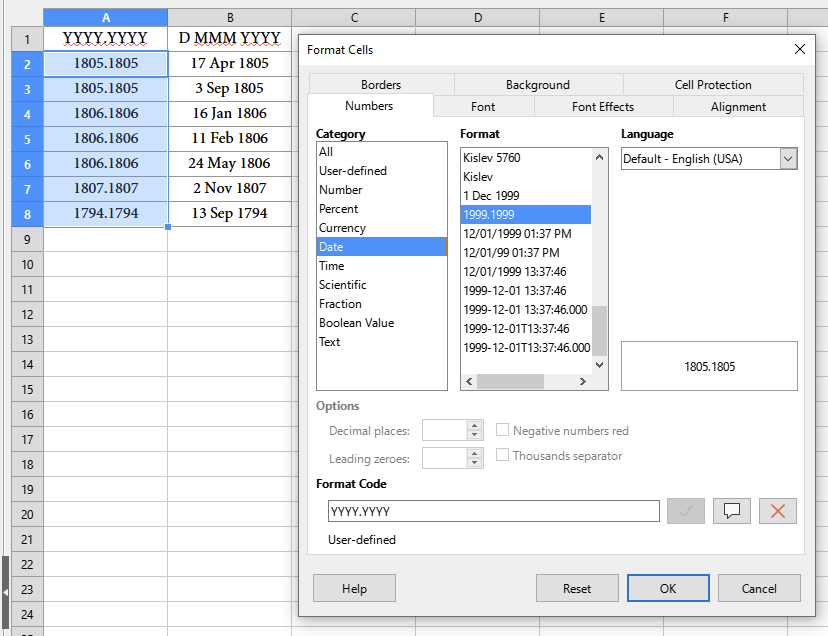Click the red X Remove format icon
Screen dimensions: 828x636
(x=778, y=511)
